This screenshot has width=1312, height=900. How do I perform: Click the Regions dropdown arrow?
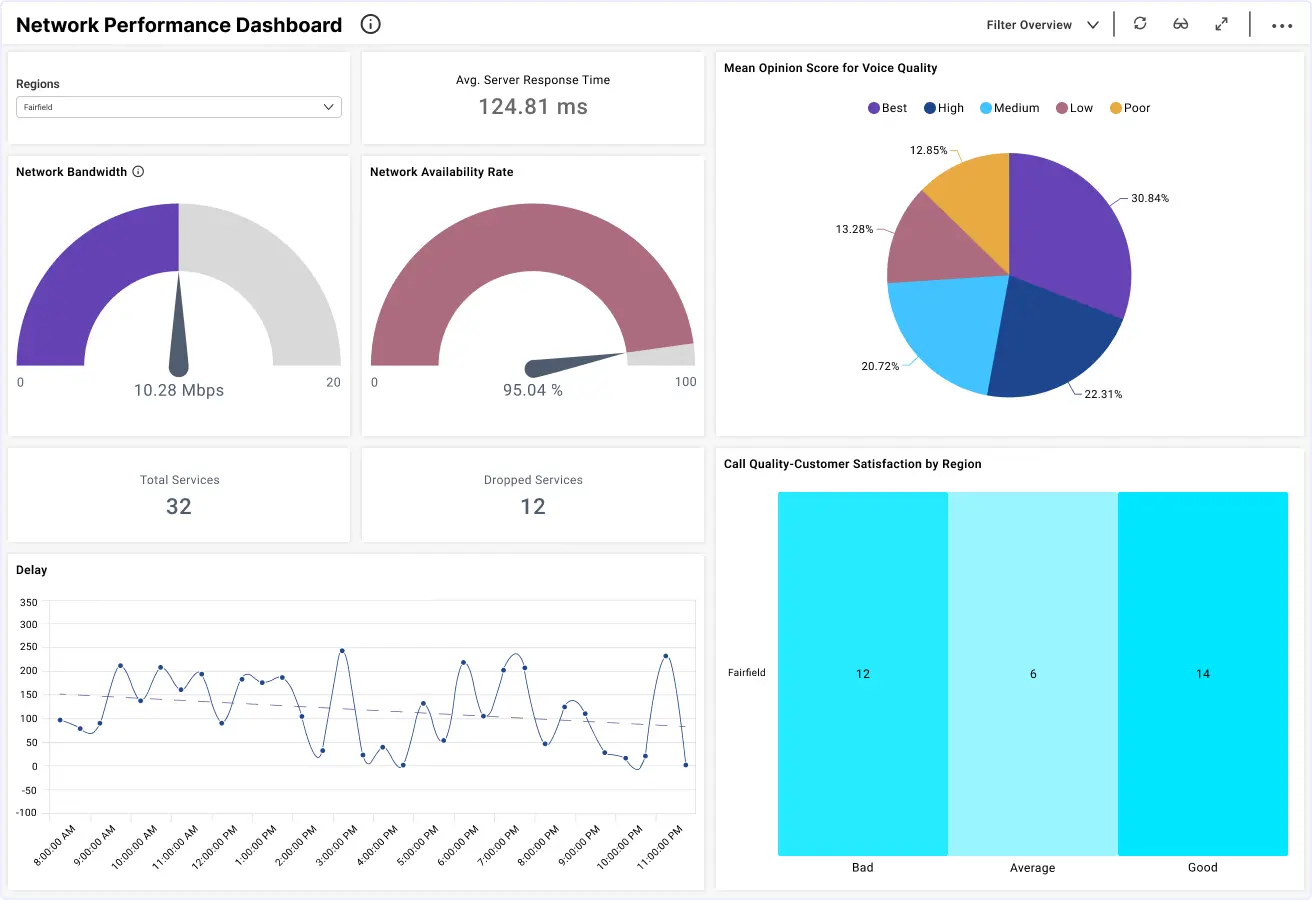click(329, 107)
